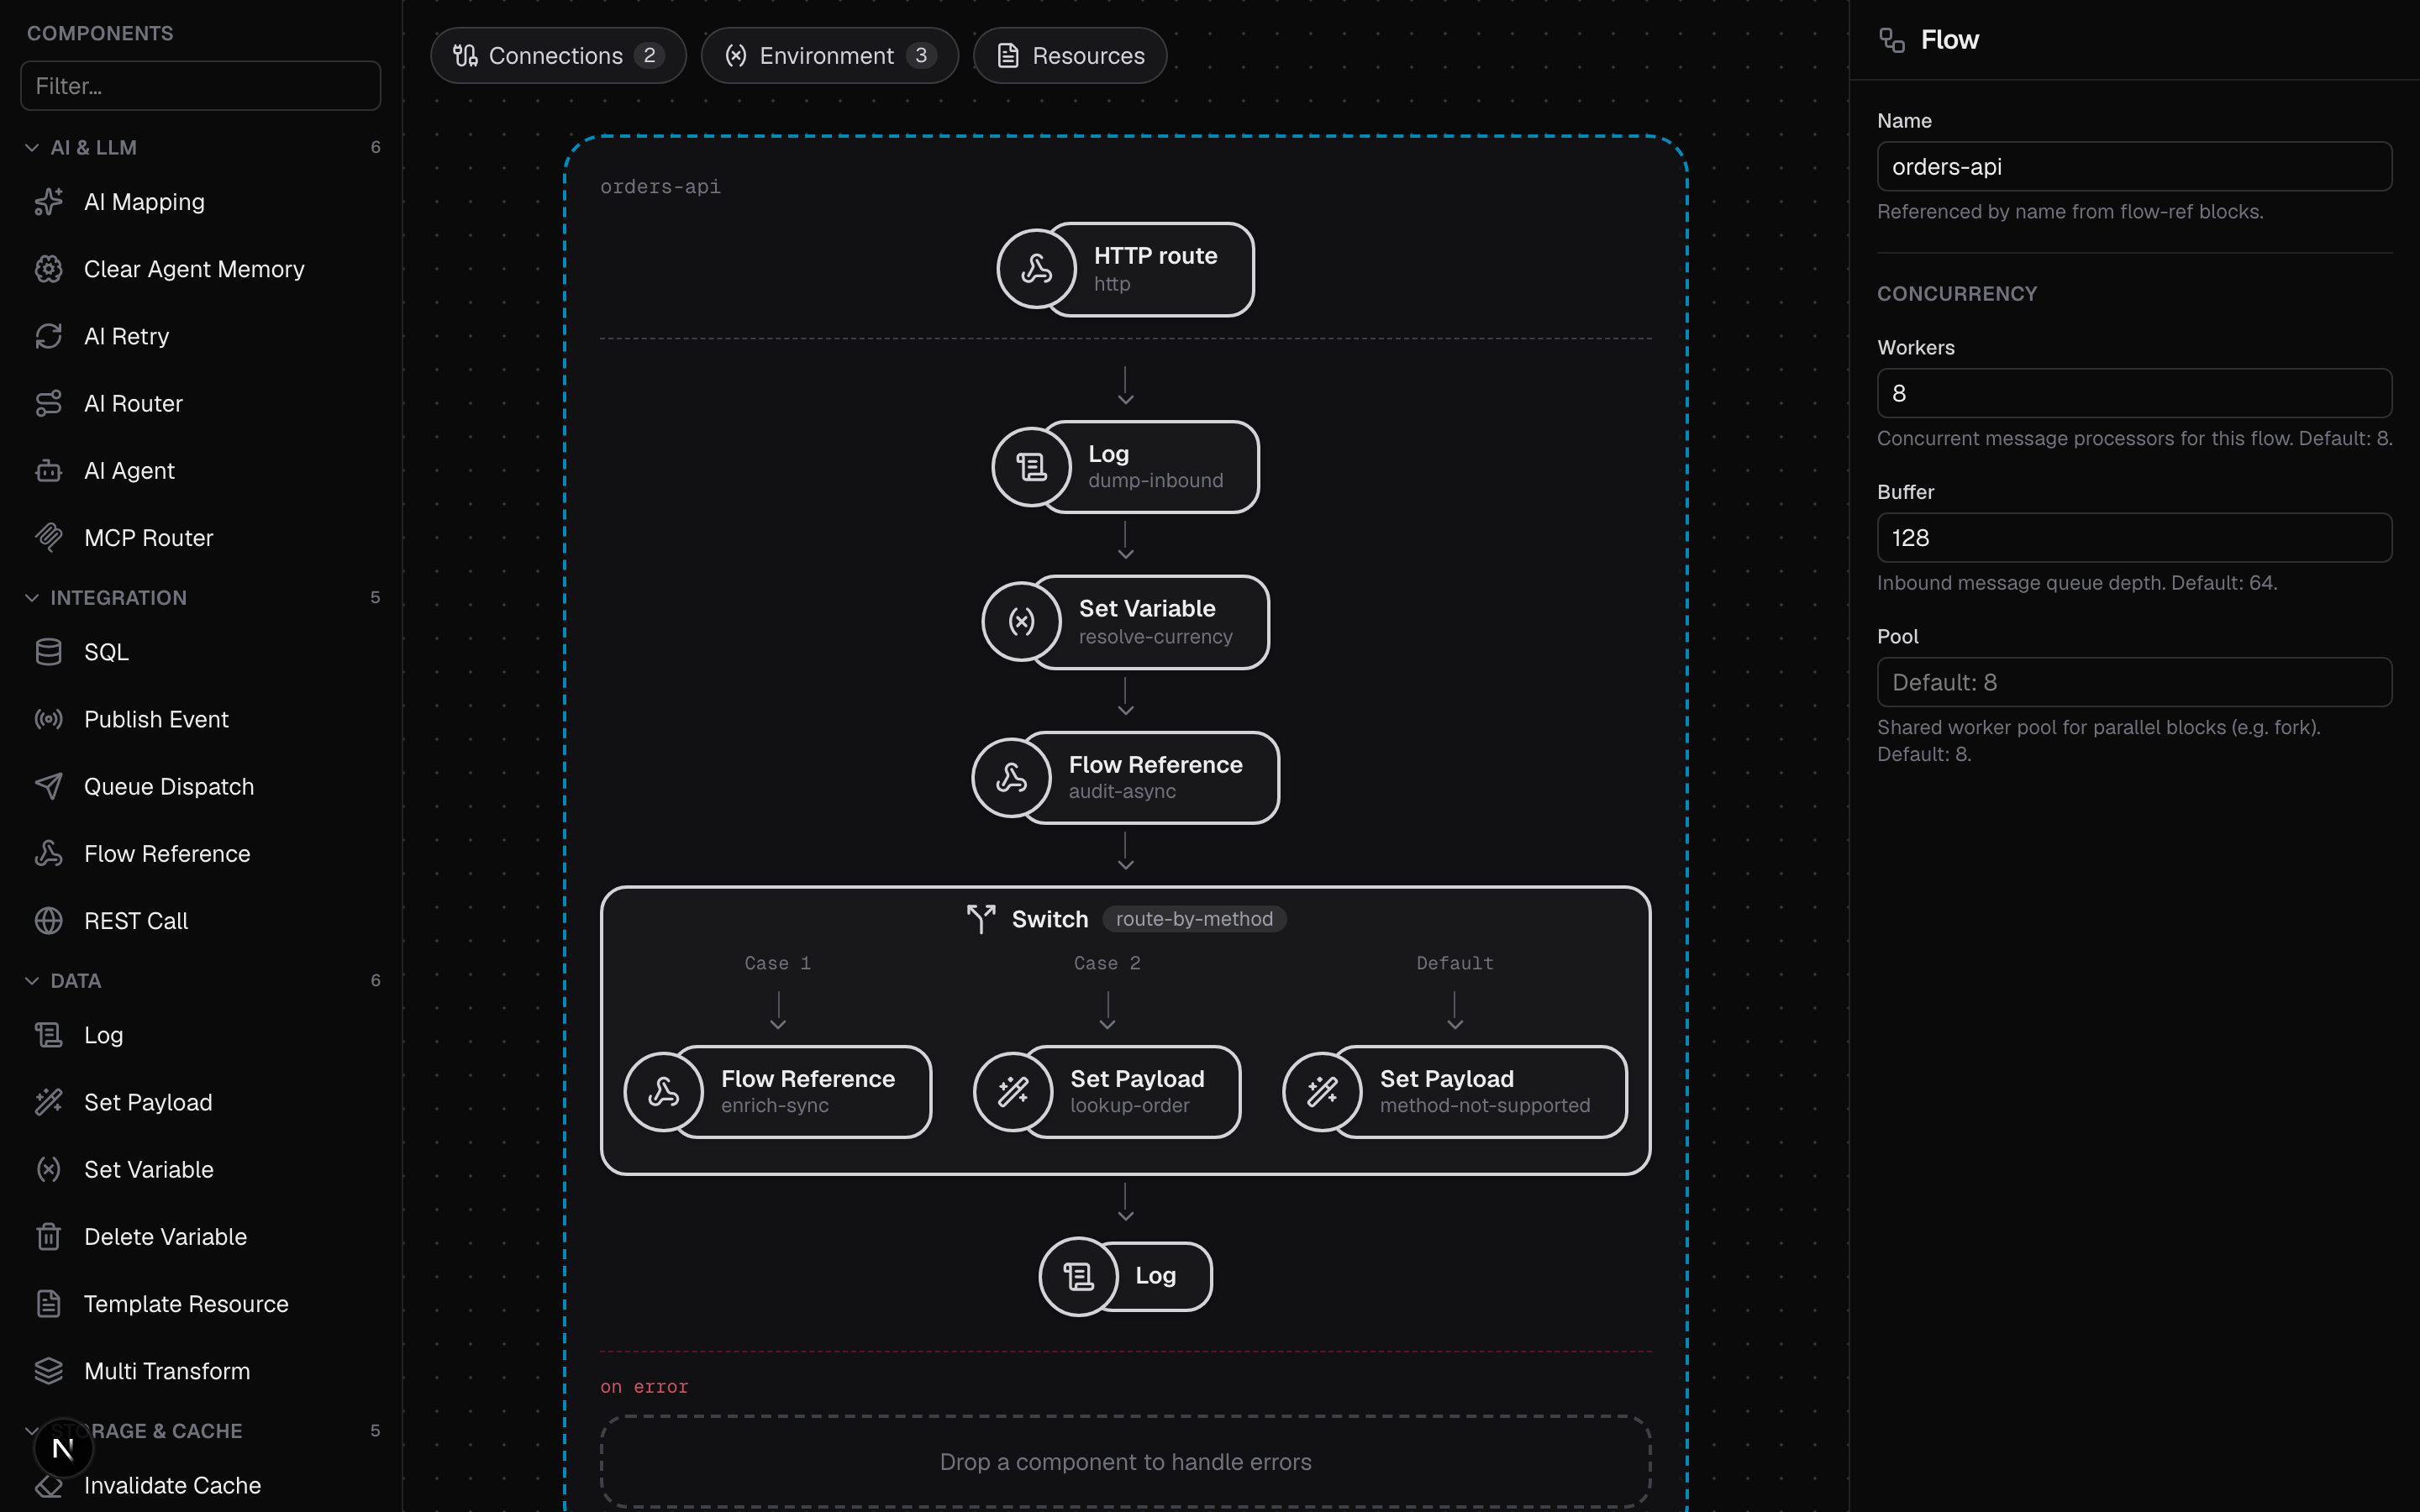Screen dimensions: 2420x1512
Task: Click the Multi Transform layers icon
Action: (x=48, y=1370)
